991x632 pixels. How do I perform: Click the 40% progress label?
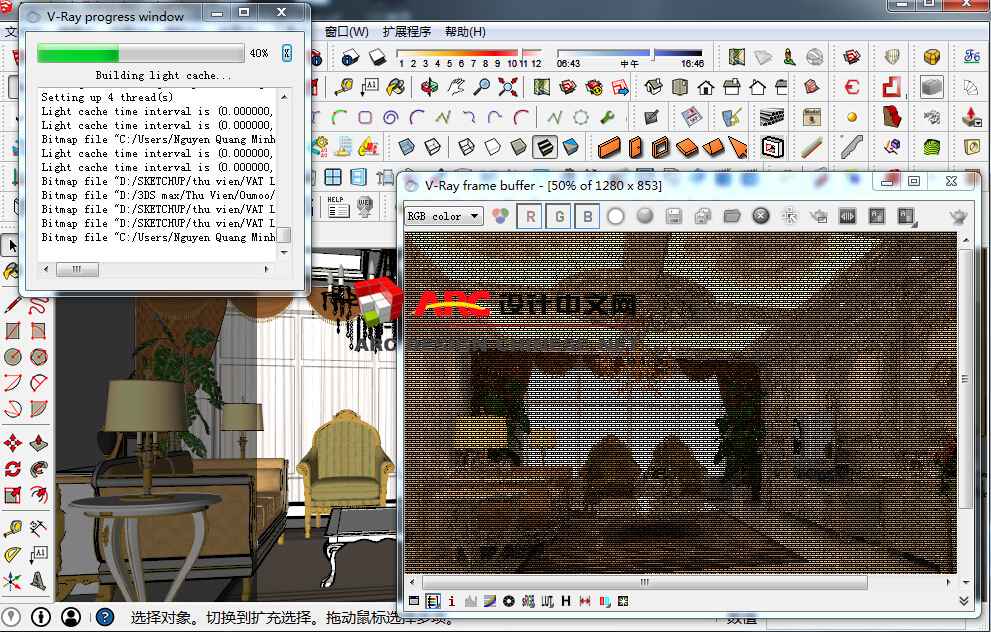click(258, 53)
